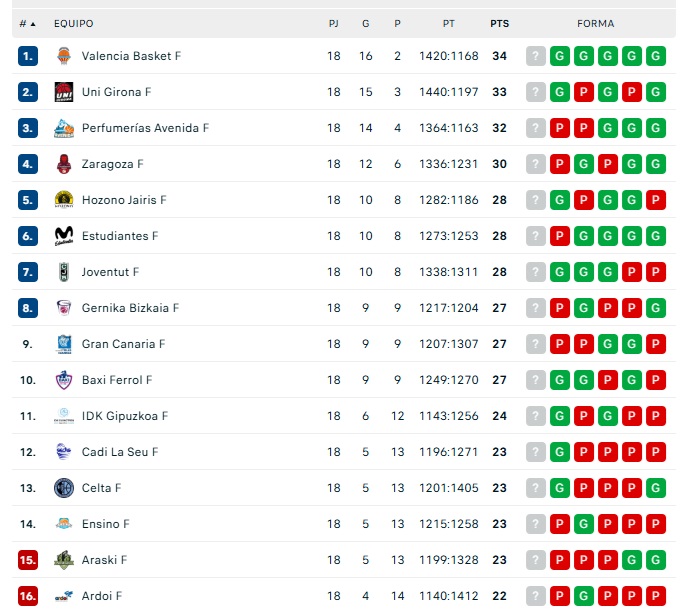This screenshot has height=613, width=683.
Task: Click the blue position 1 badge
Action: coord(28,56)
